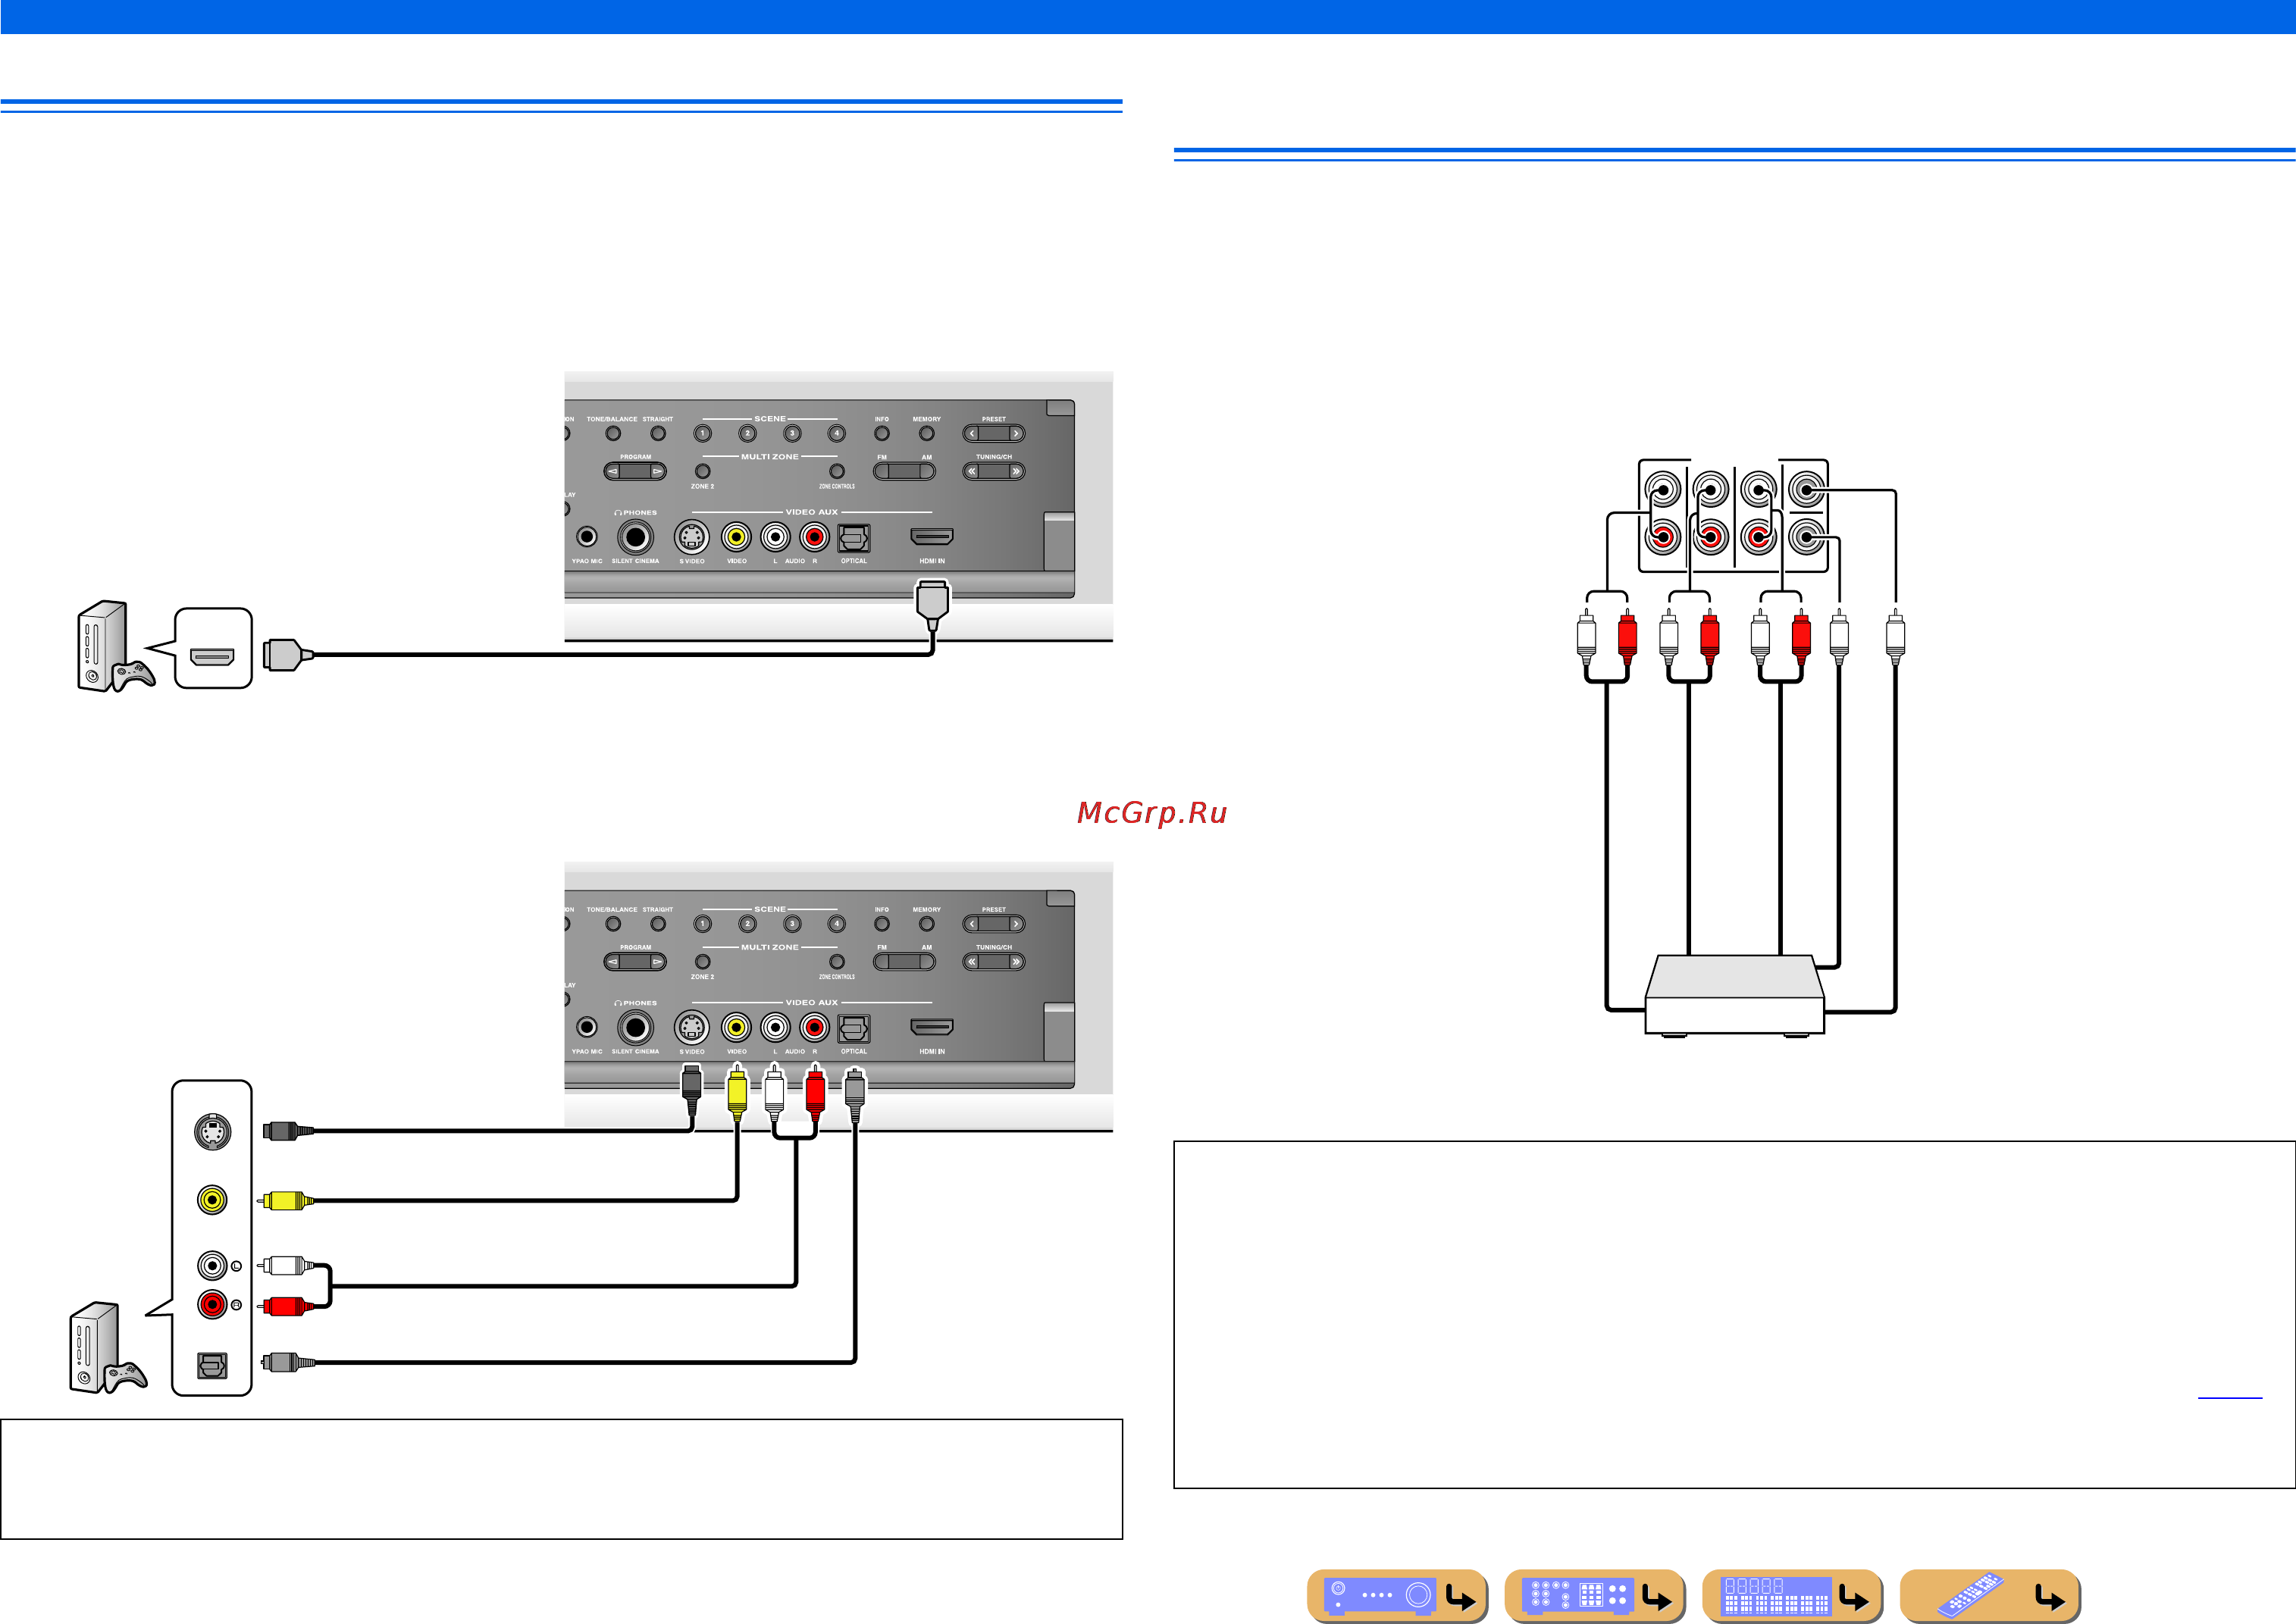Click the yellow video jack on console output panel
This screenshot has width=2296, height=1624.
click(x=212, y=1200)
